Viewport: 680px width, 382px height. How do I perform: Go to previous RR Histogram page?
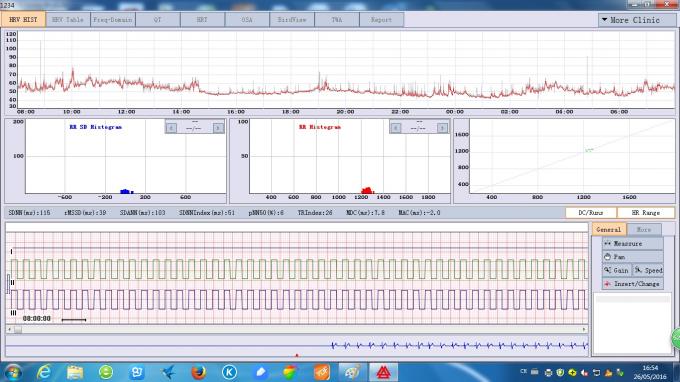pyautogui.click(x=395, y=128)
